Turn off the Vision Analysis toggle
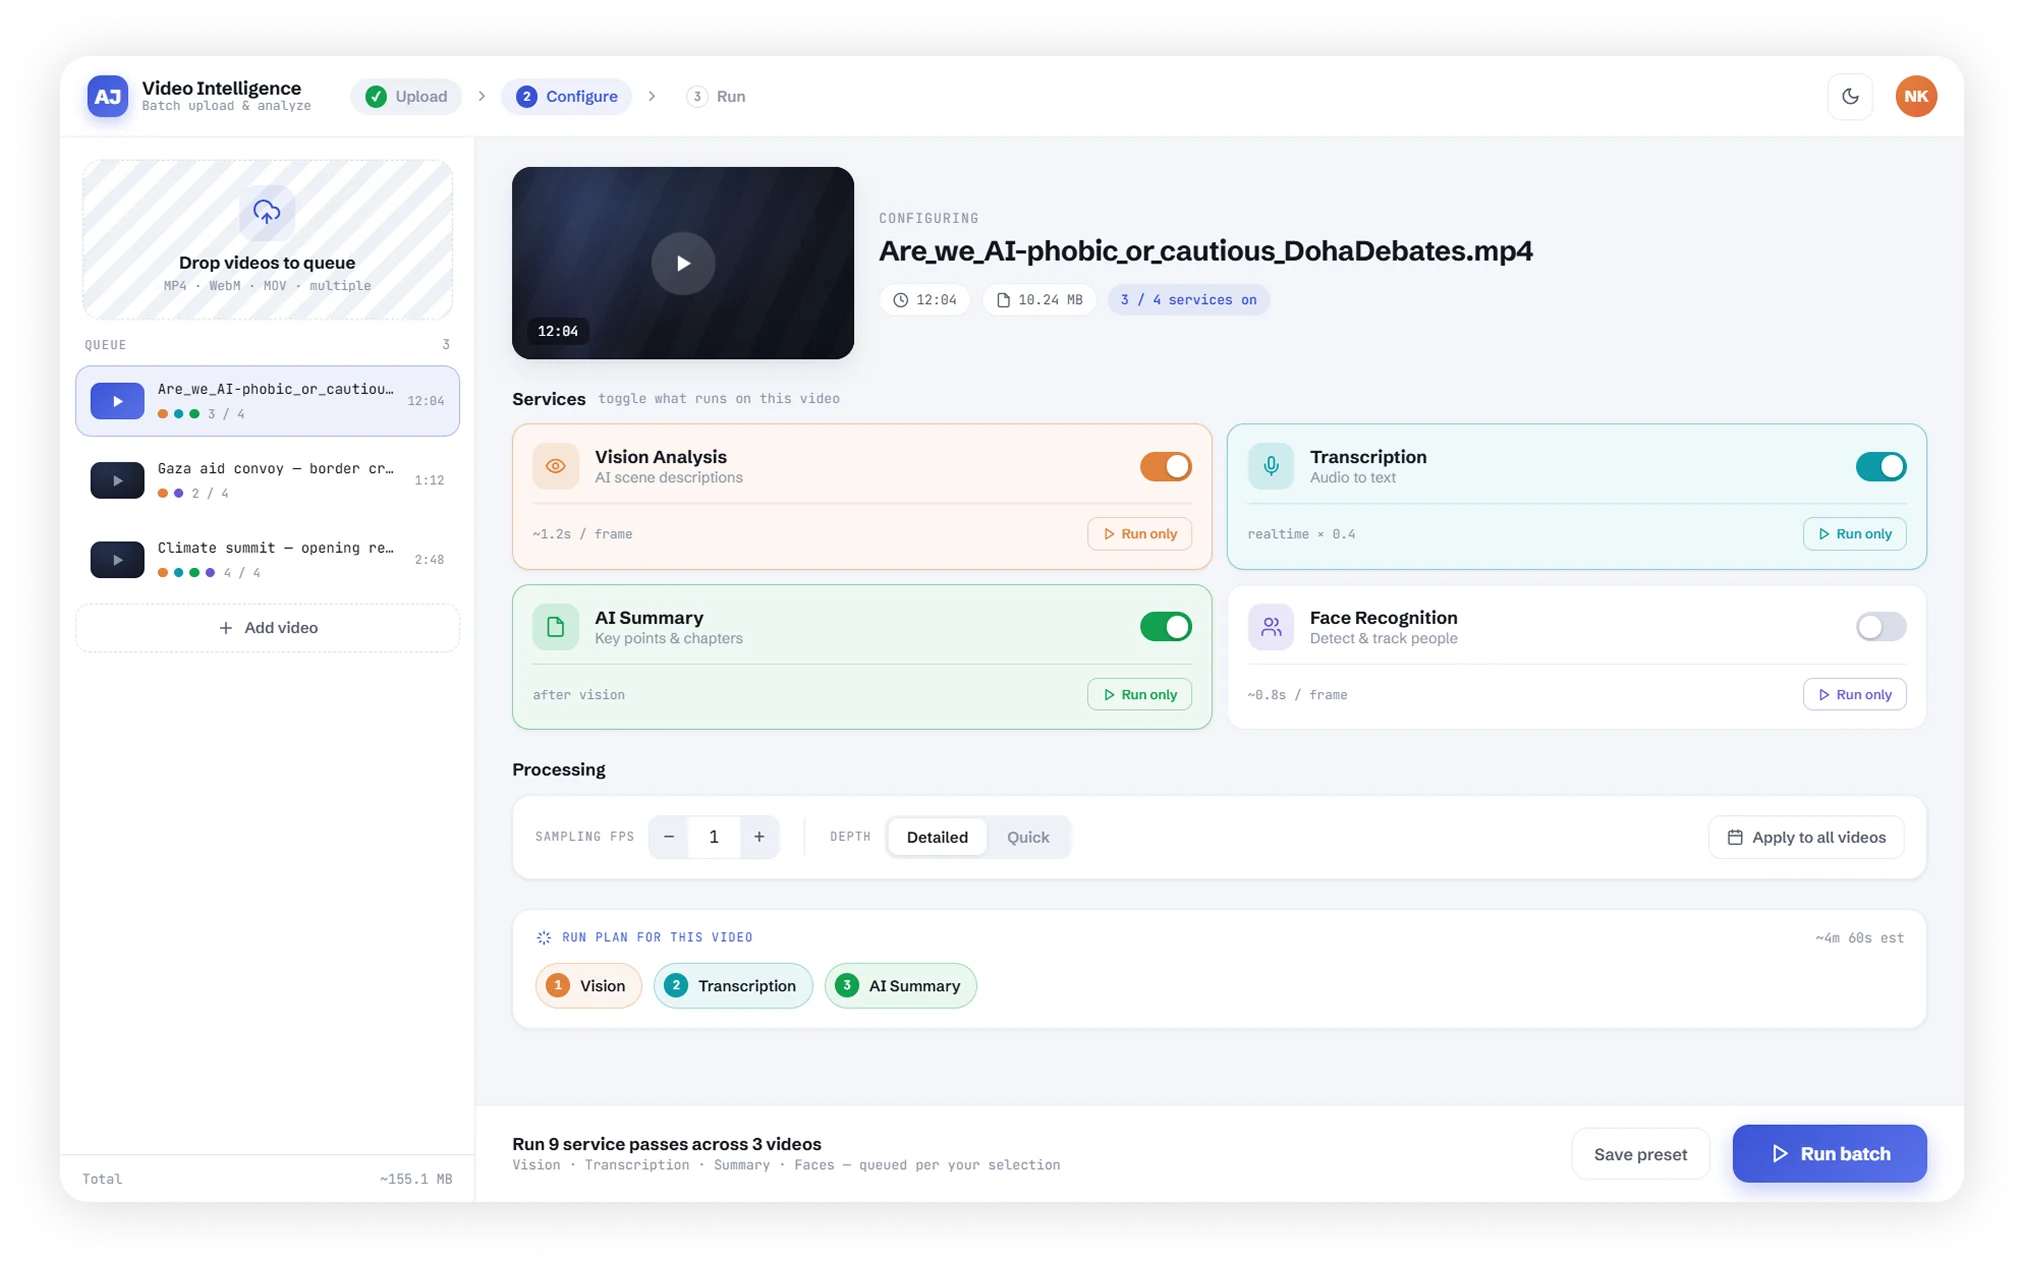Viewport: 2024px width, 1266px height. [1166, 466]
